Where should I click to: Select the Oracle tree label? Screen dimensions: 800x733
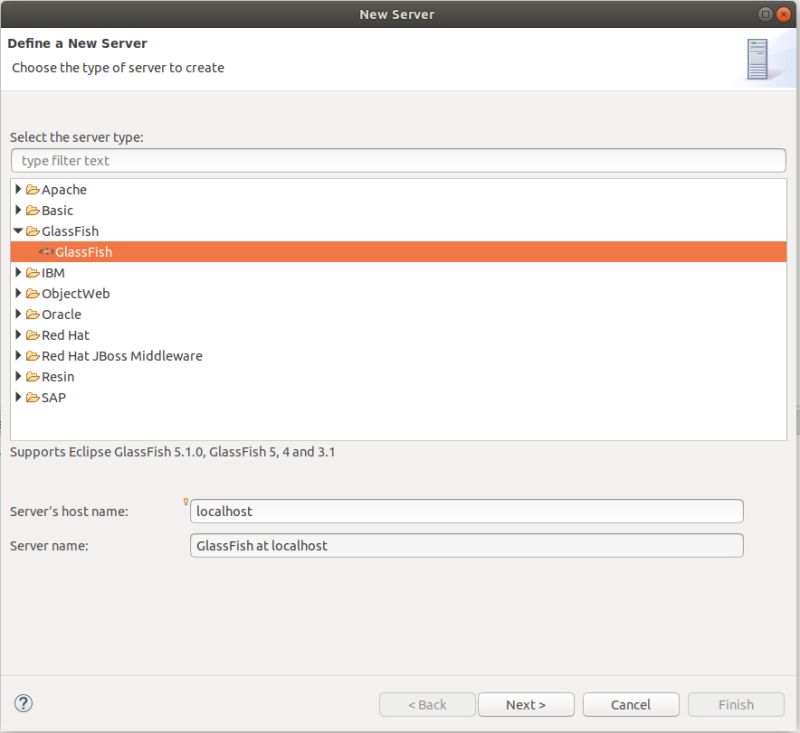(61, 315)
